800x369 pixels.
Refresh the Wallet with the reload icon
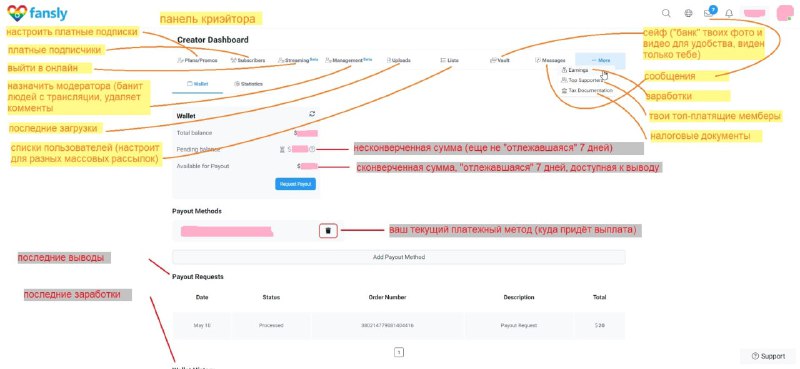pos(312,114)
